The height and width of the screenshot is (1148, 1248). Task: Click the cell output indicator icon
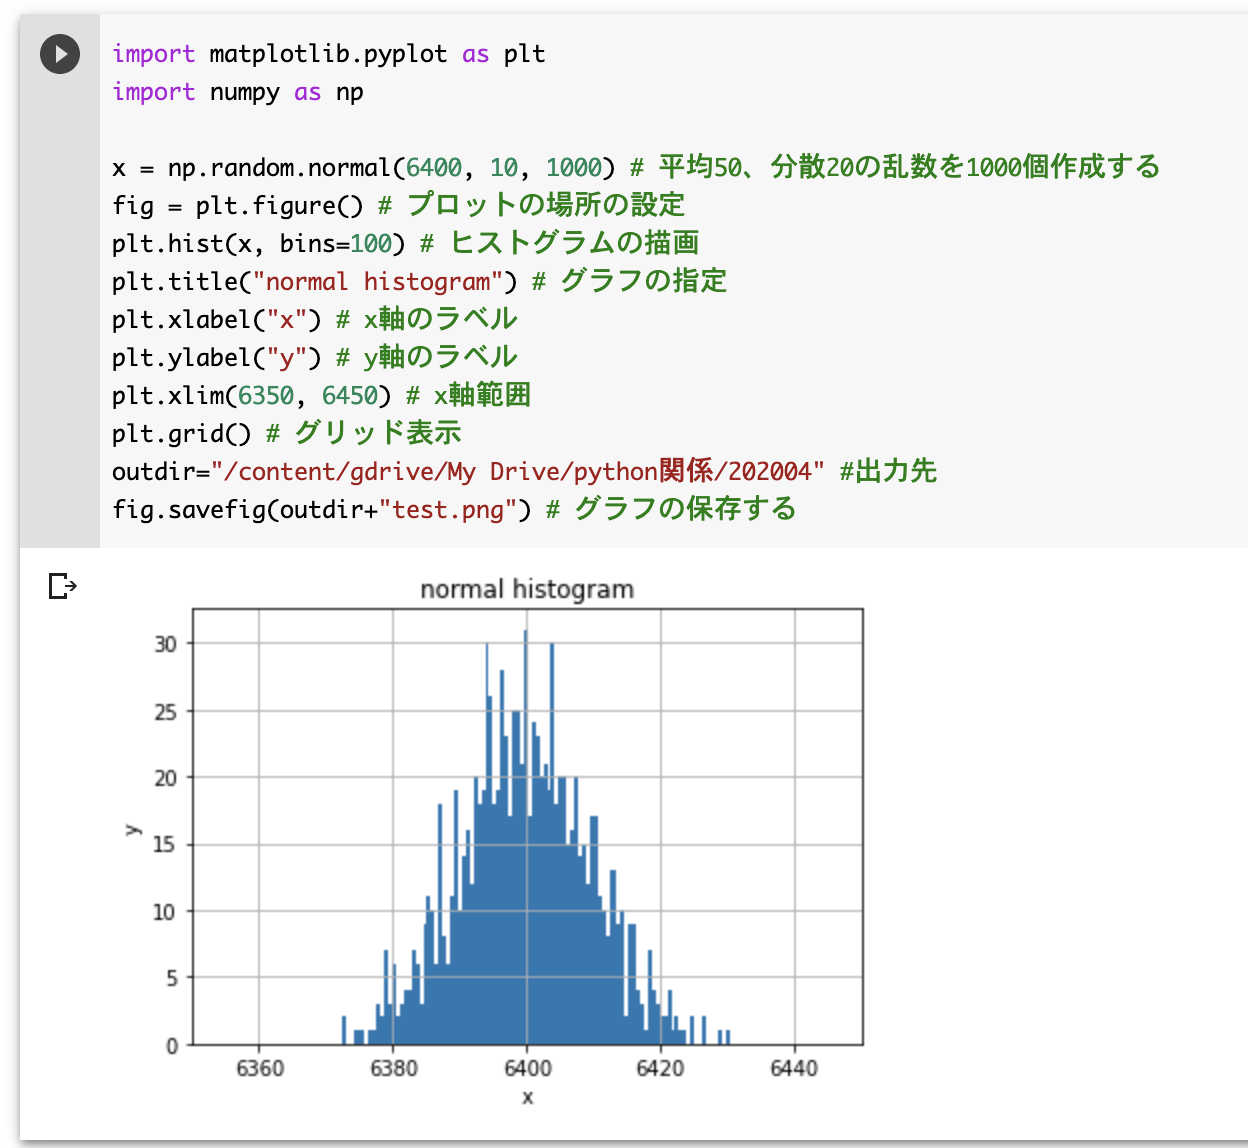[60, 585]
